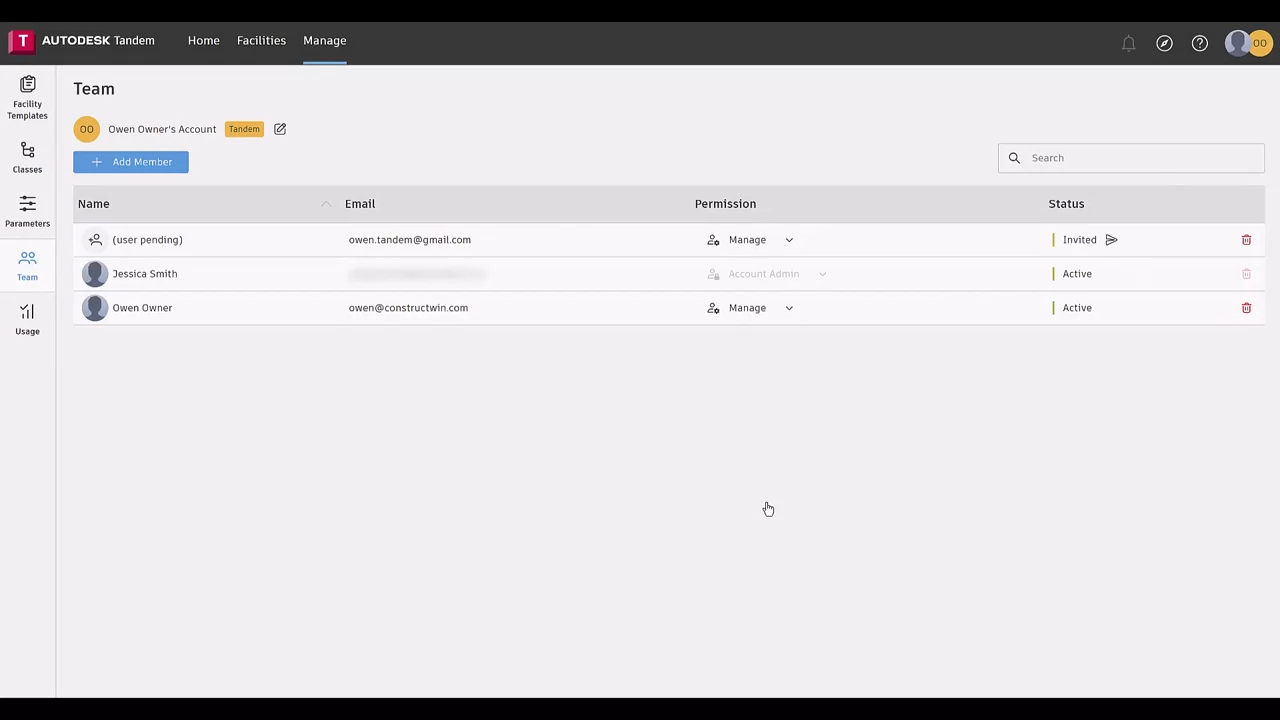
Task: Go to the Home tab
Action: click(x=203, y=41)
